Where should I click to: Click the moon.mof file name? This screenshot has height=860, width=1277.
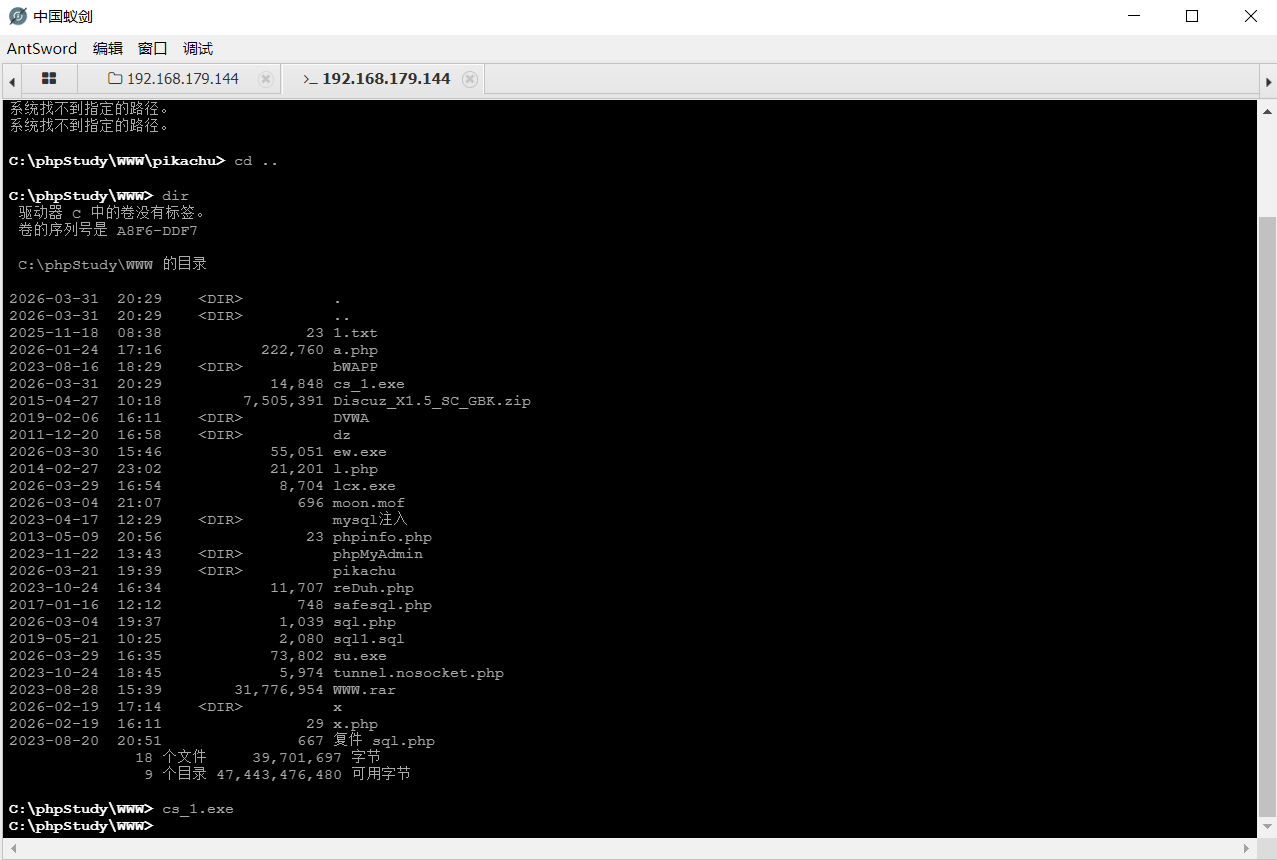(x=369, y=503)
